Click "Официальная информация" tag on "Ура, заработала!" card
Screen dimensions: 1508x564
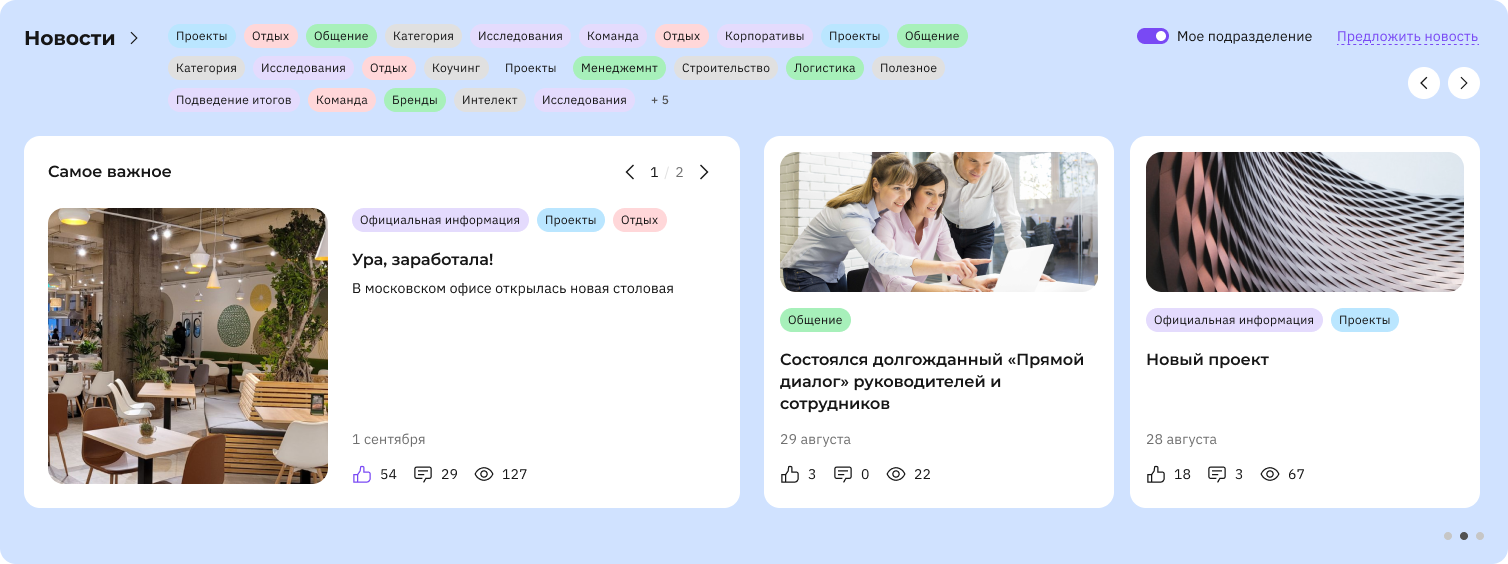440,220
